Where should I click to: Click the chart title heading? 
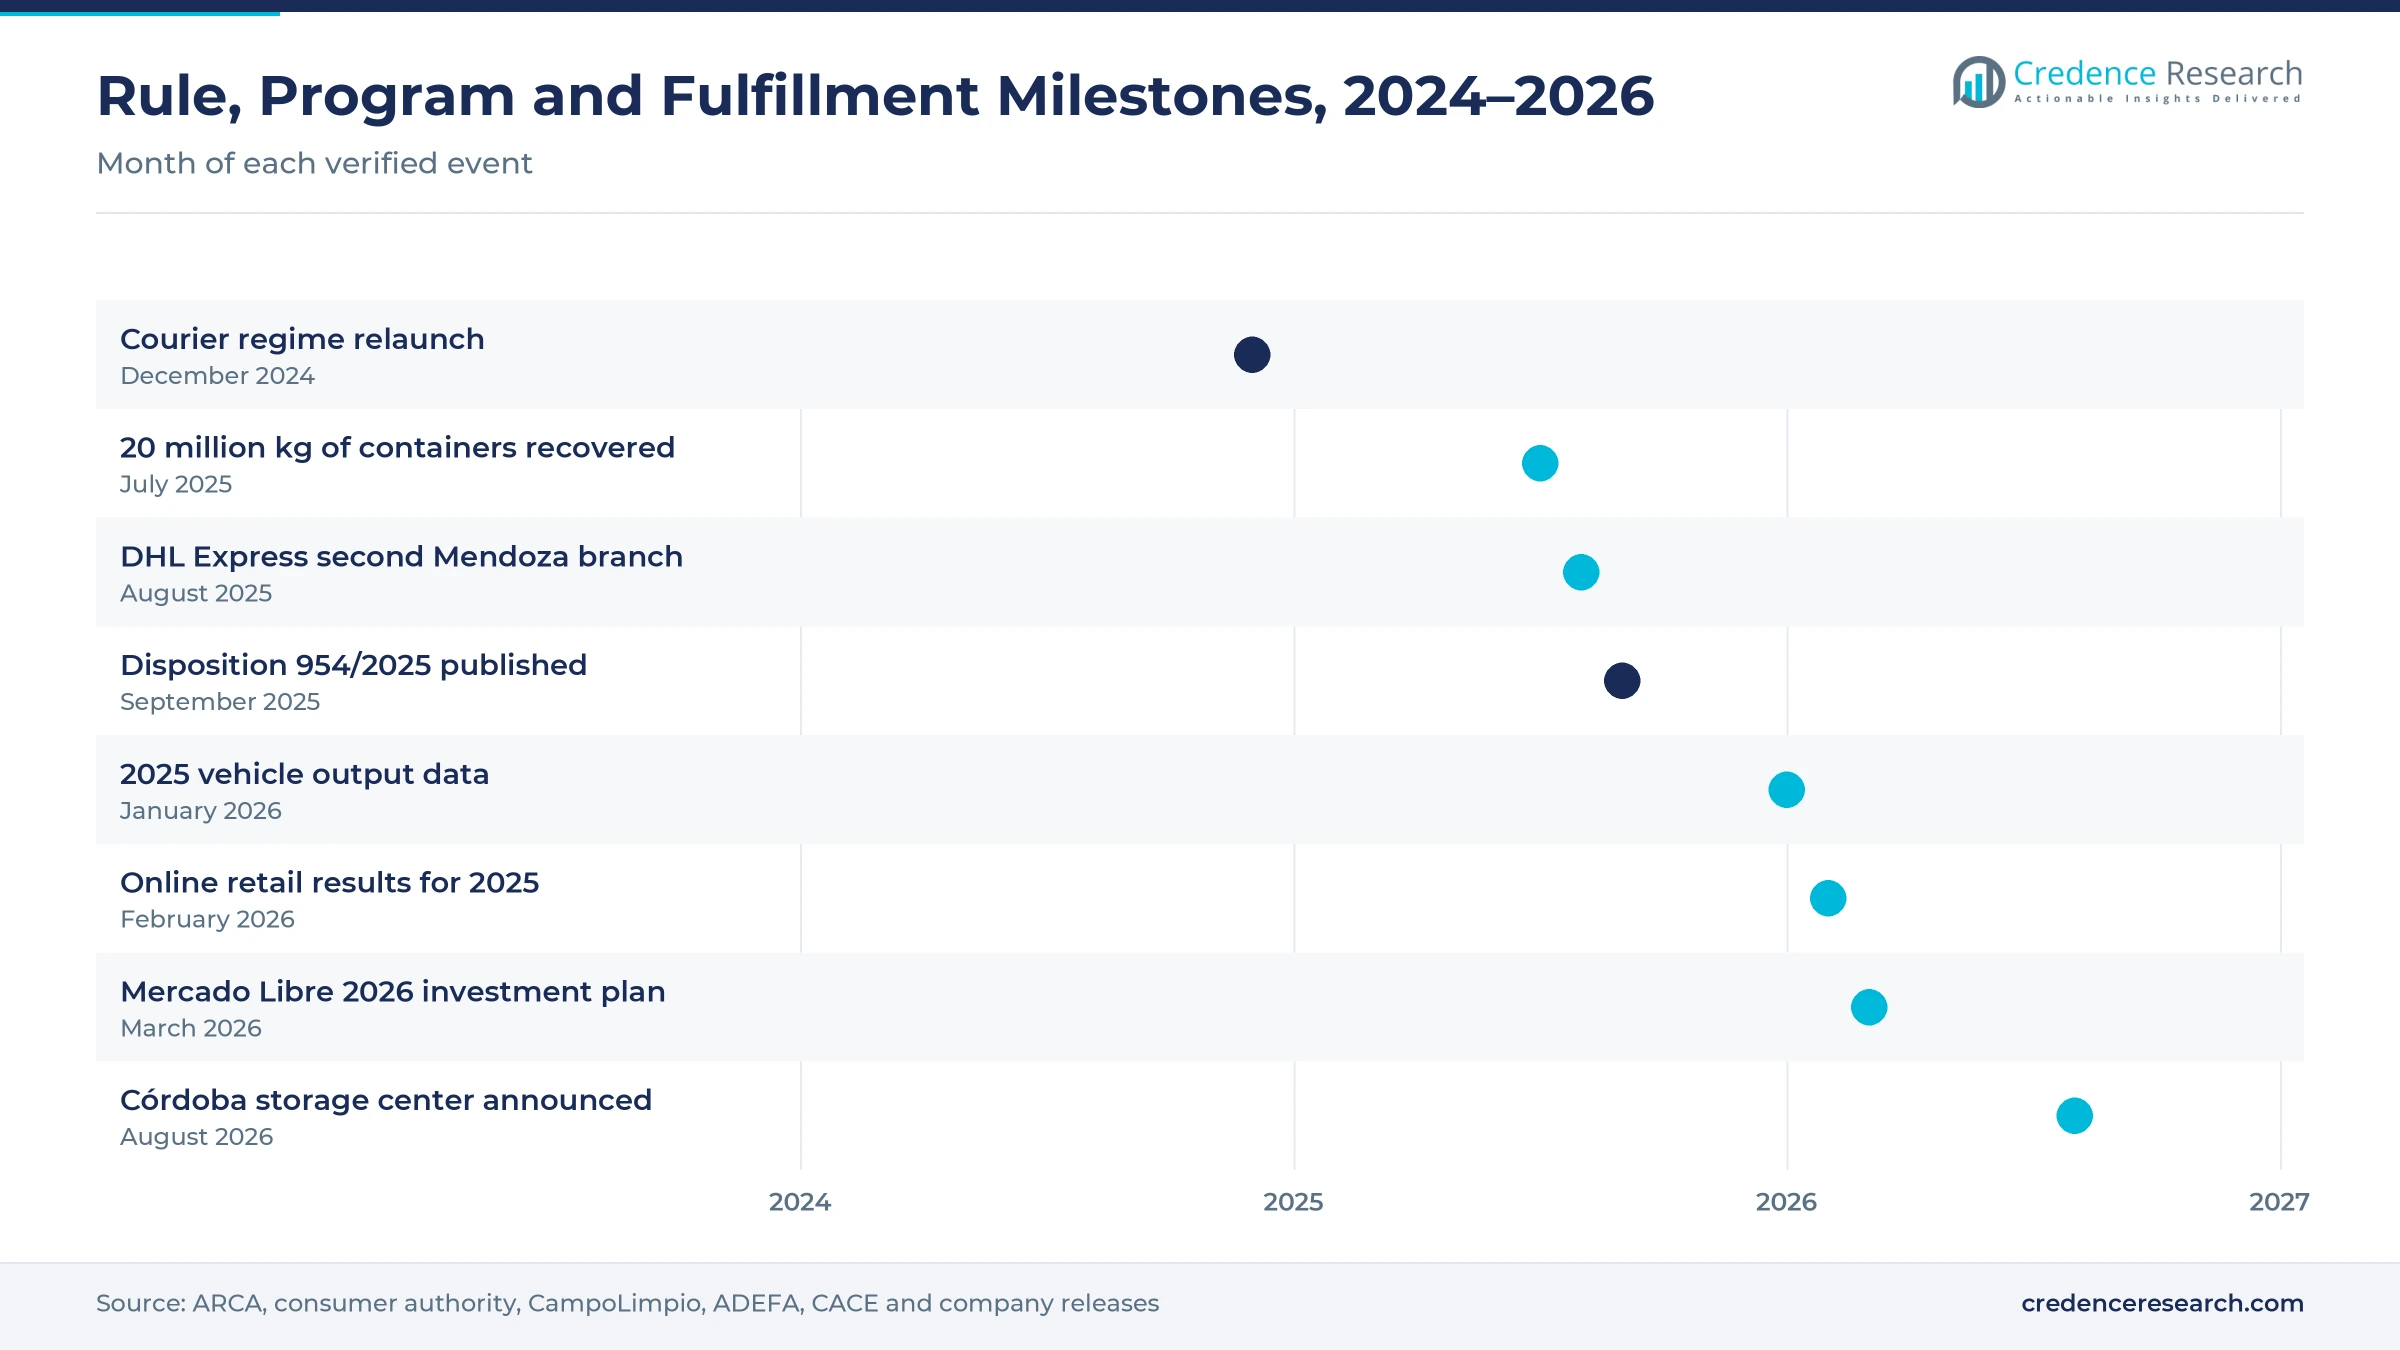click(875, 96)
